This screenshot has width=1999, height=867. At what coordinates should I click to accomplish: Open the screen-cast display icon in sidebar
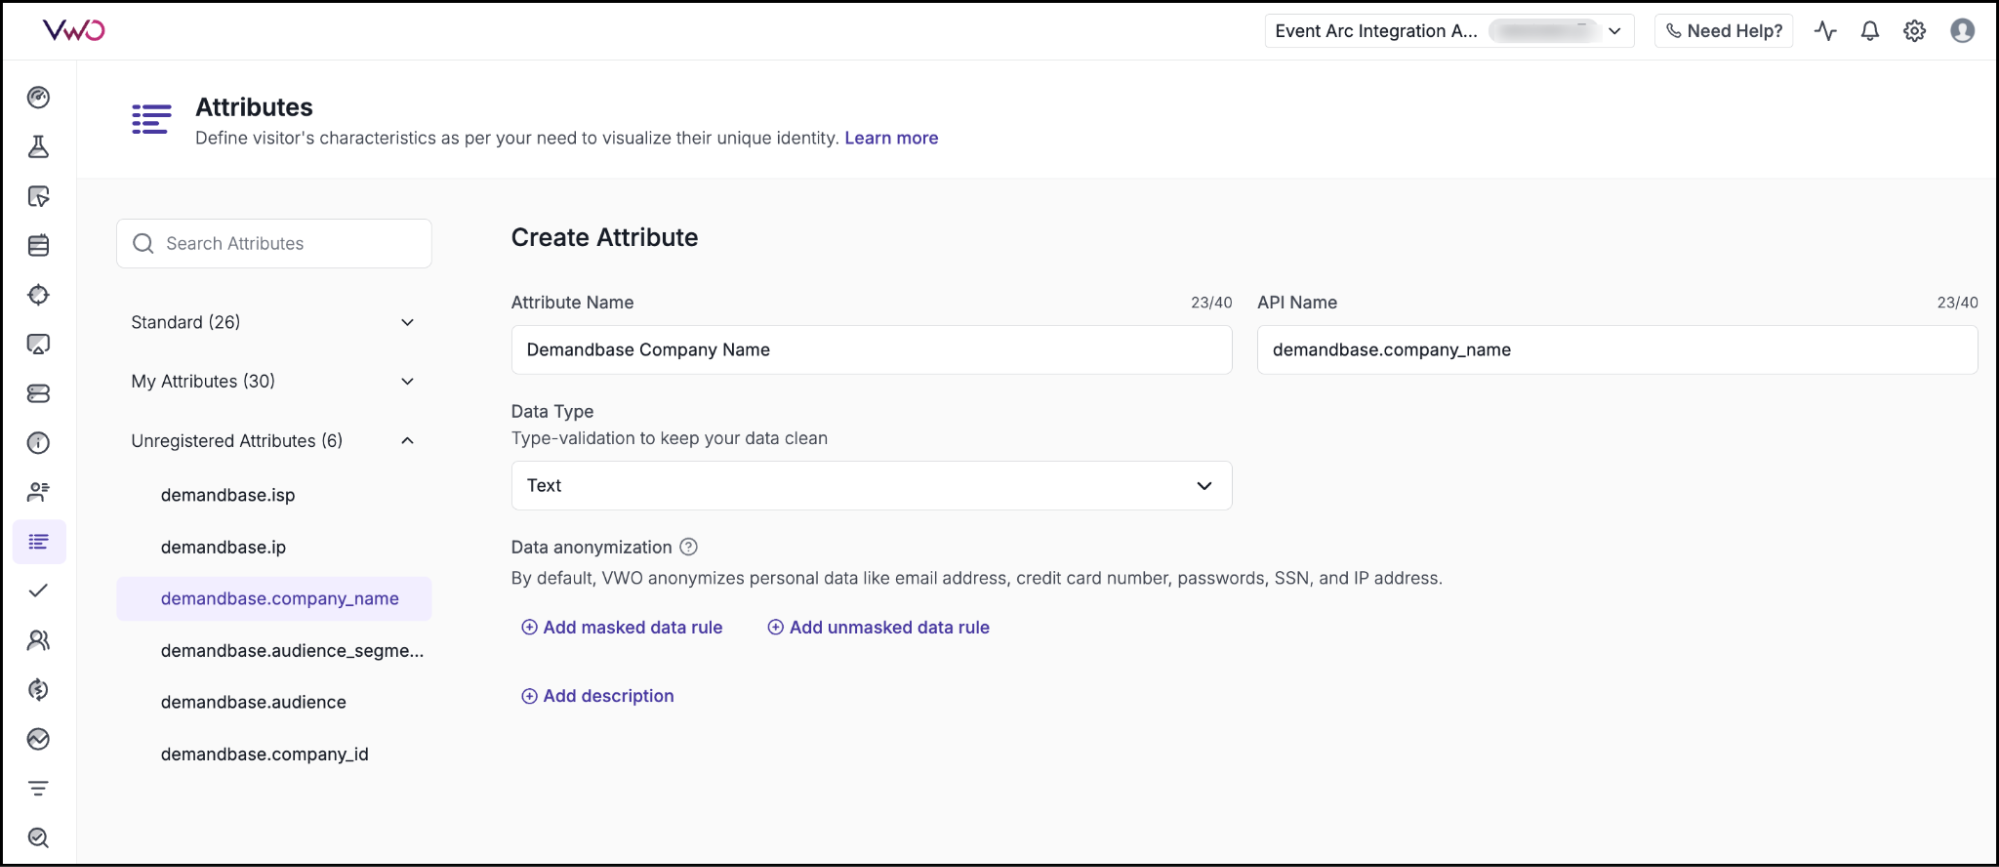point(38,344)
